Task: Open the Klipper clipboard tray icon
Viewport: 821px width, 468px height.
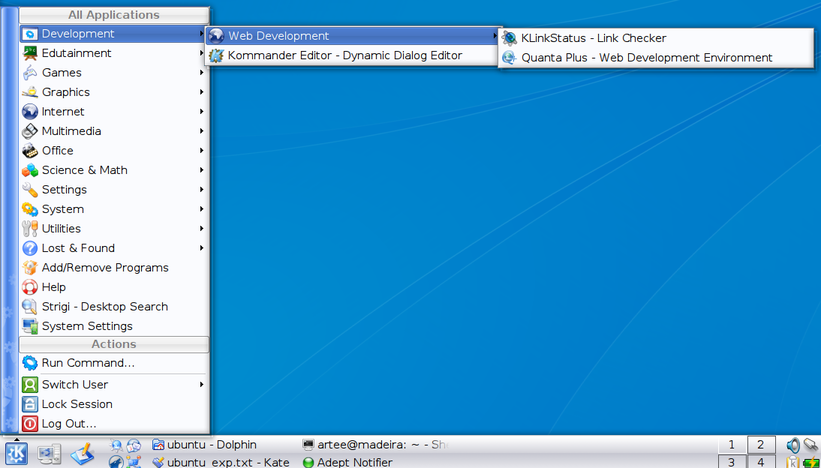Action: [793, 462]
